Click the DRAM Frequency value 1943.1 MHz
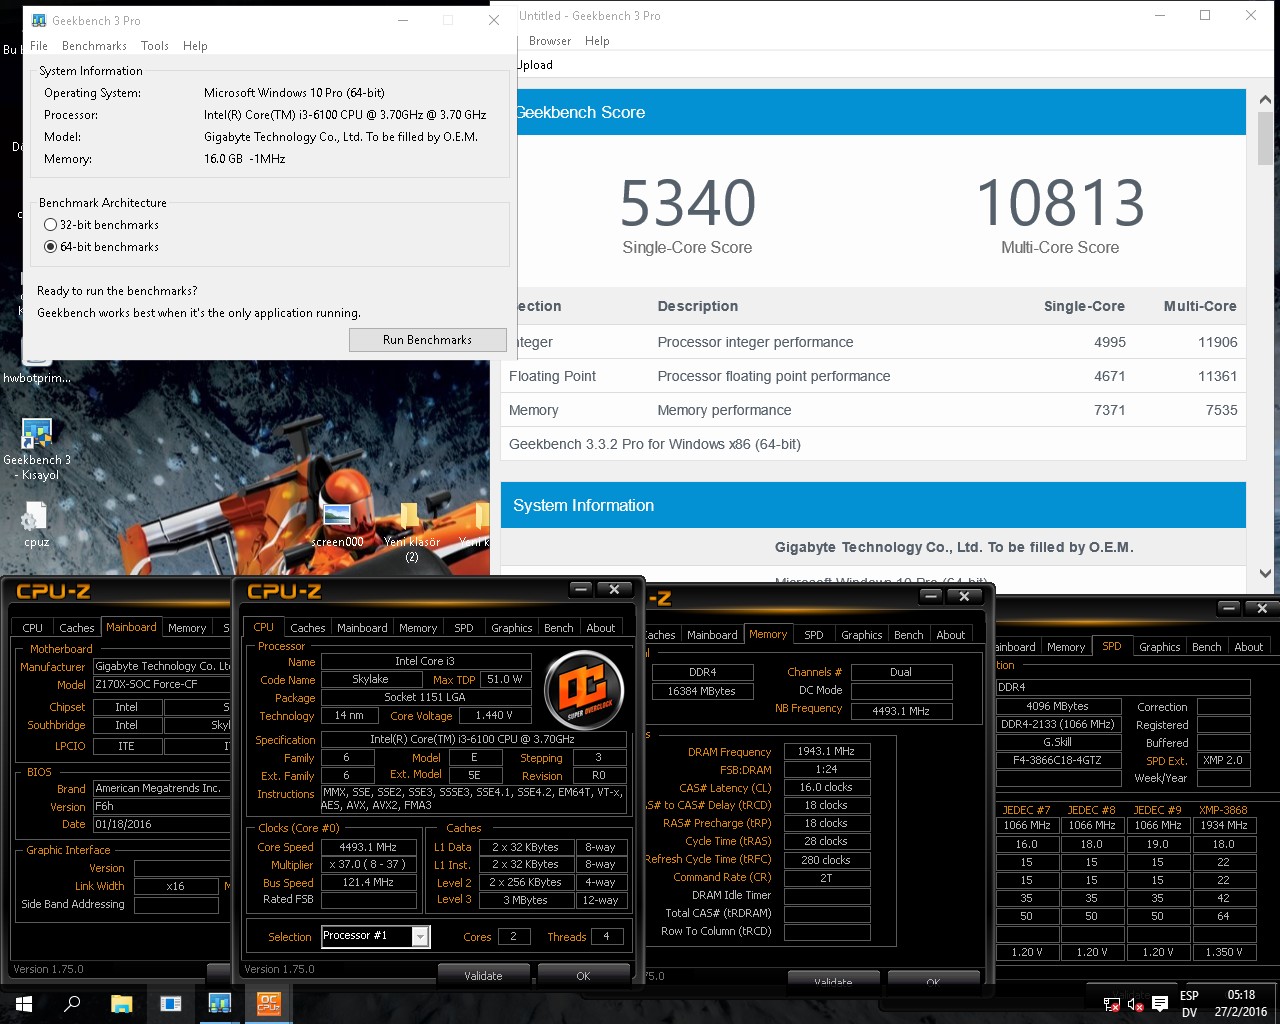 (827, 751)
